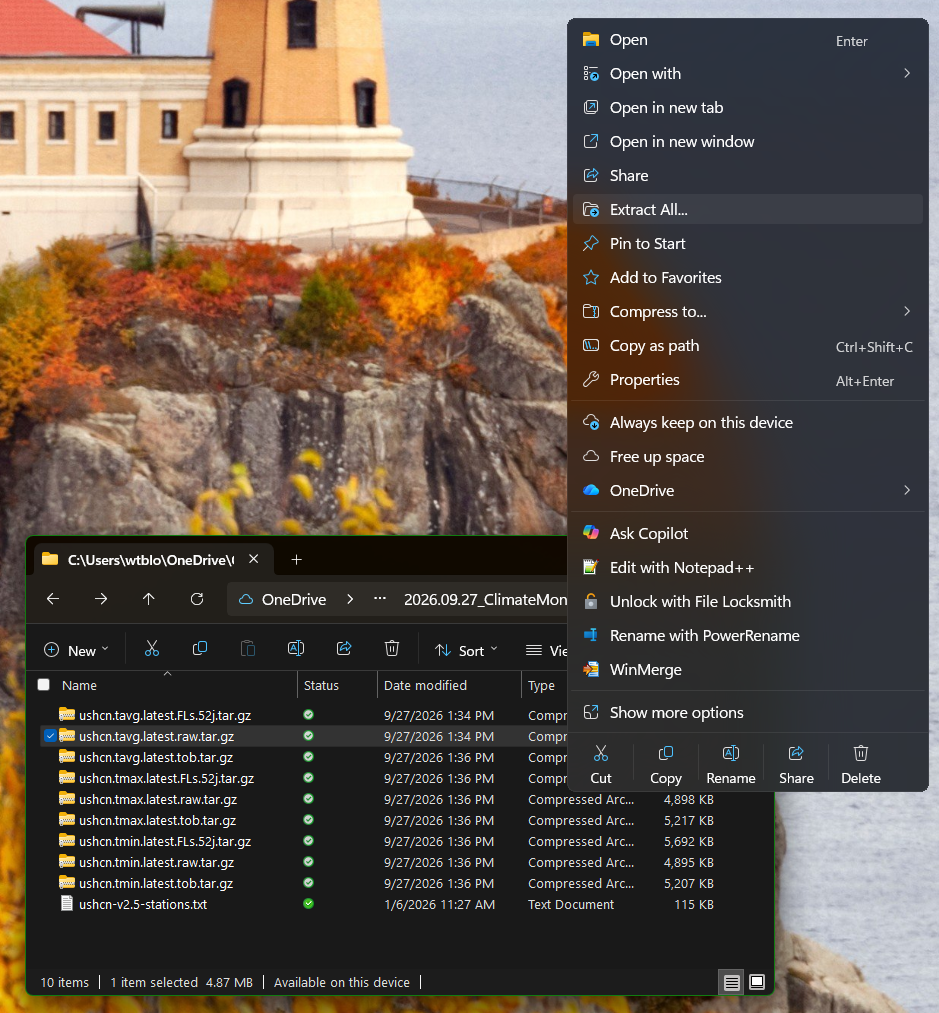Click Show more options
Viewport: 939px width, 1013px height.
pos(748,712)
